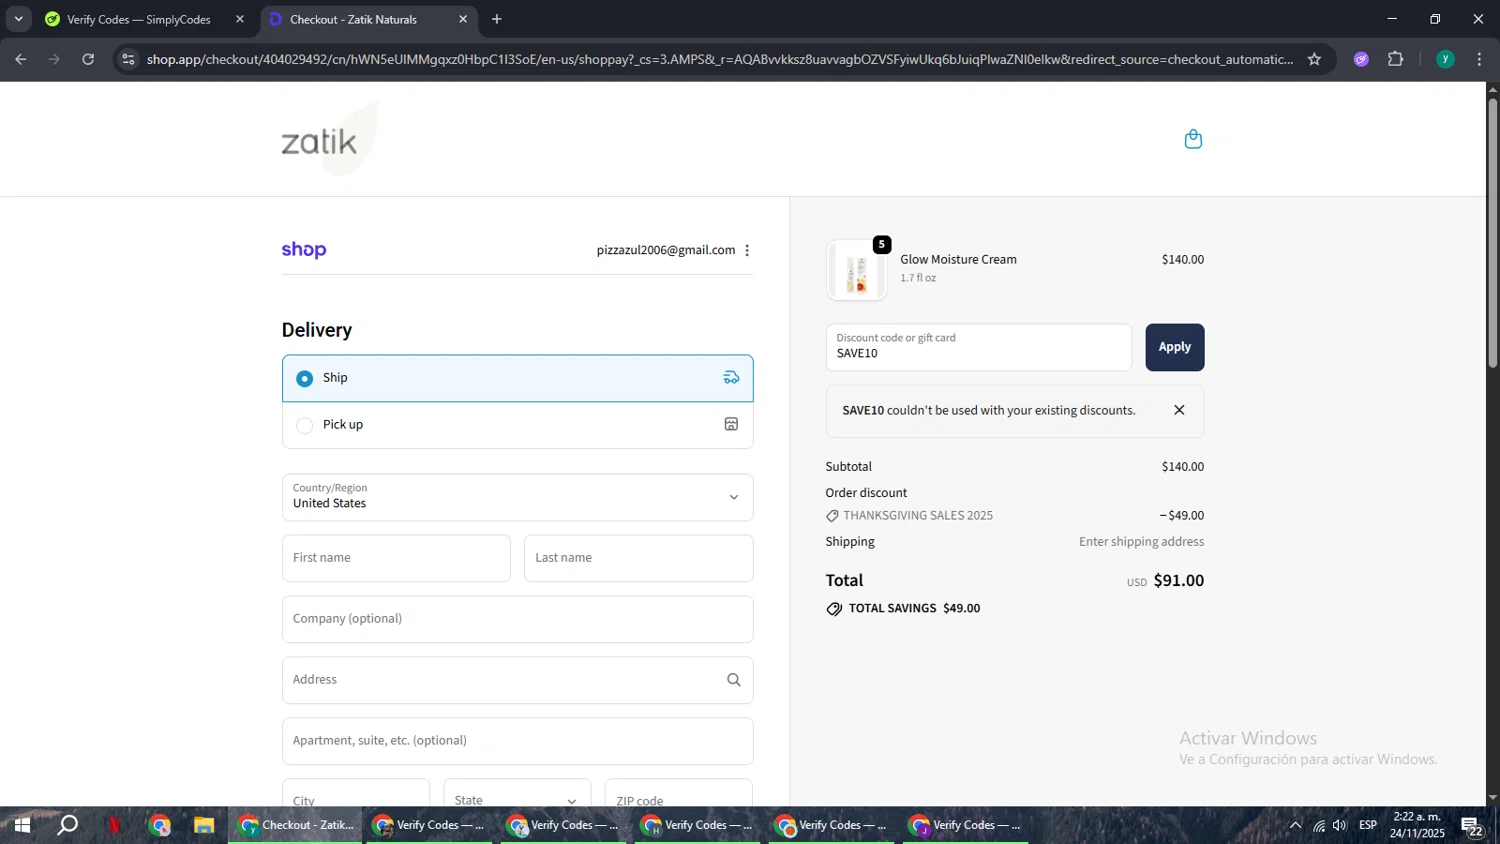Open the account options three-dot menu
This screenshot has height=844, width=1500.
[747, 250]
